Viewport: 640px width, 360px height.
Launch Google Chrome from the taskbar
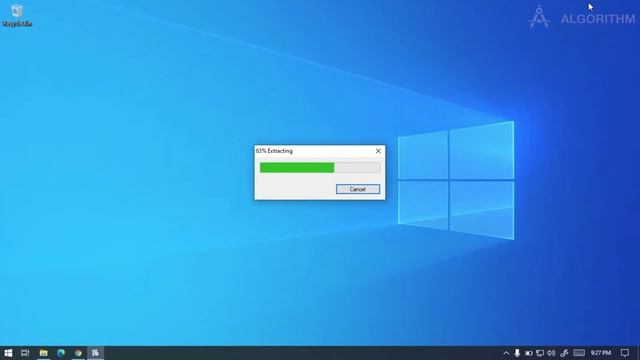pyautogui.click(x=78, y=353)
